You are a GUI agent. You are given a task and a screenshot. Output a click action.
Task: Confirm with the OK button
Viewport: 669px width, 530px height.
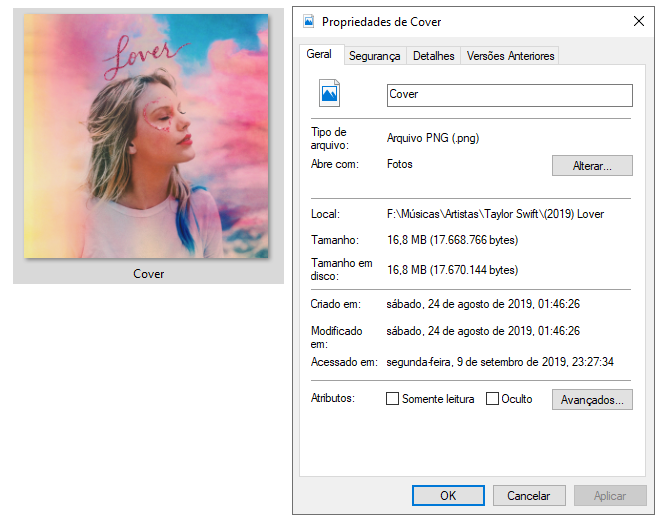tap(448, 495)
